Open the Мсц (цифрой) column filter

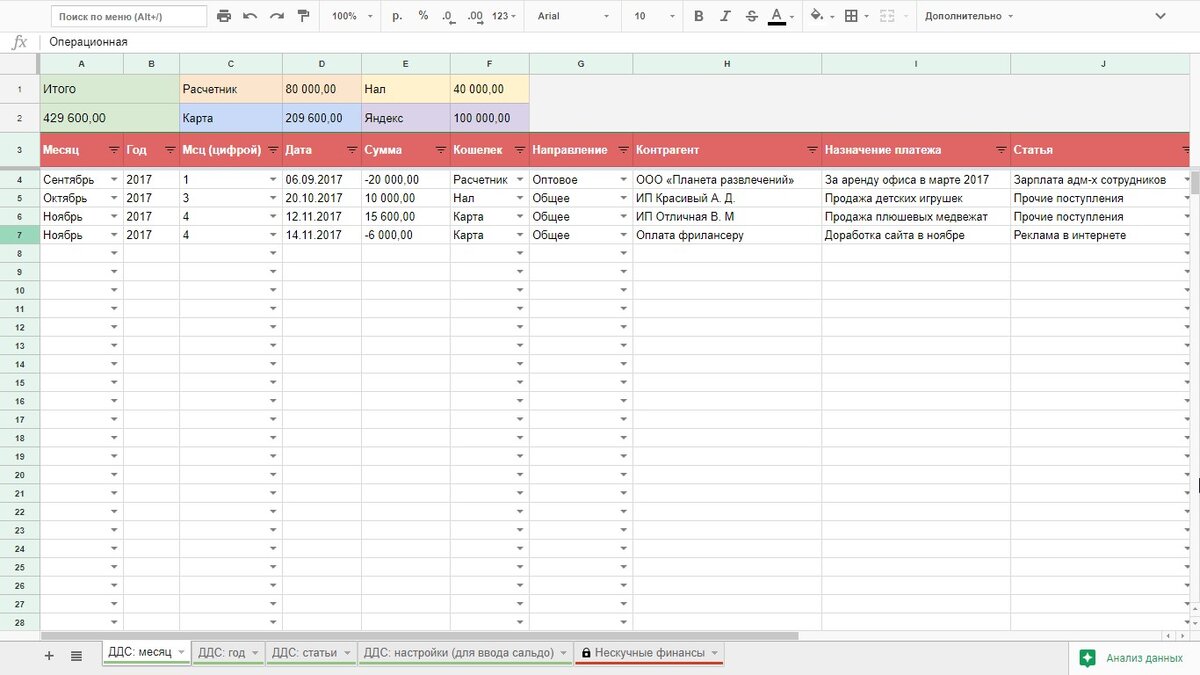coord(272,150)
